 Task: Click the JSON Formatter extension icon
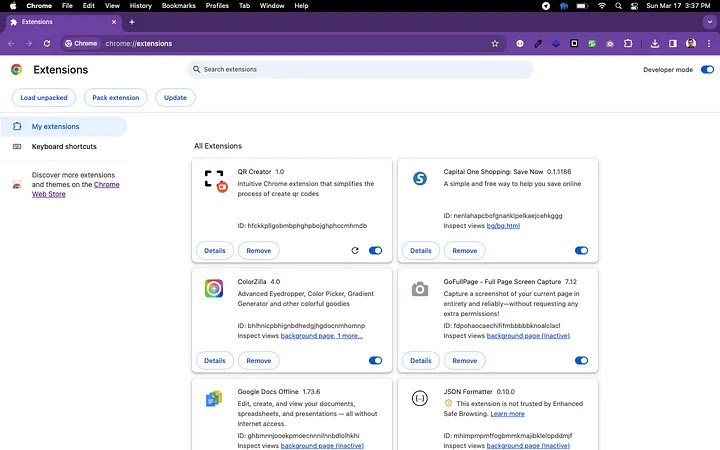click(420, 398)
